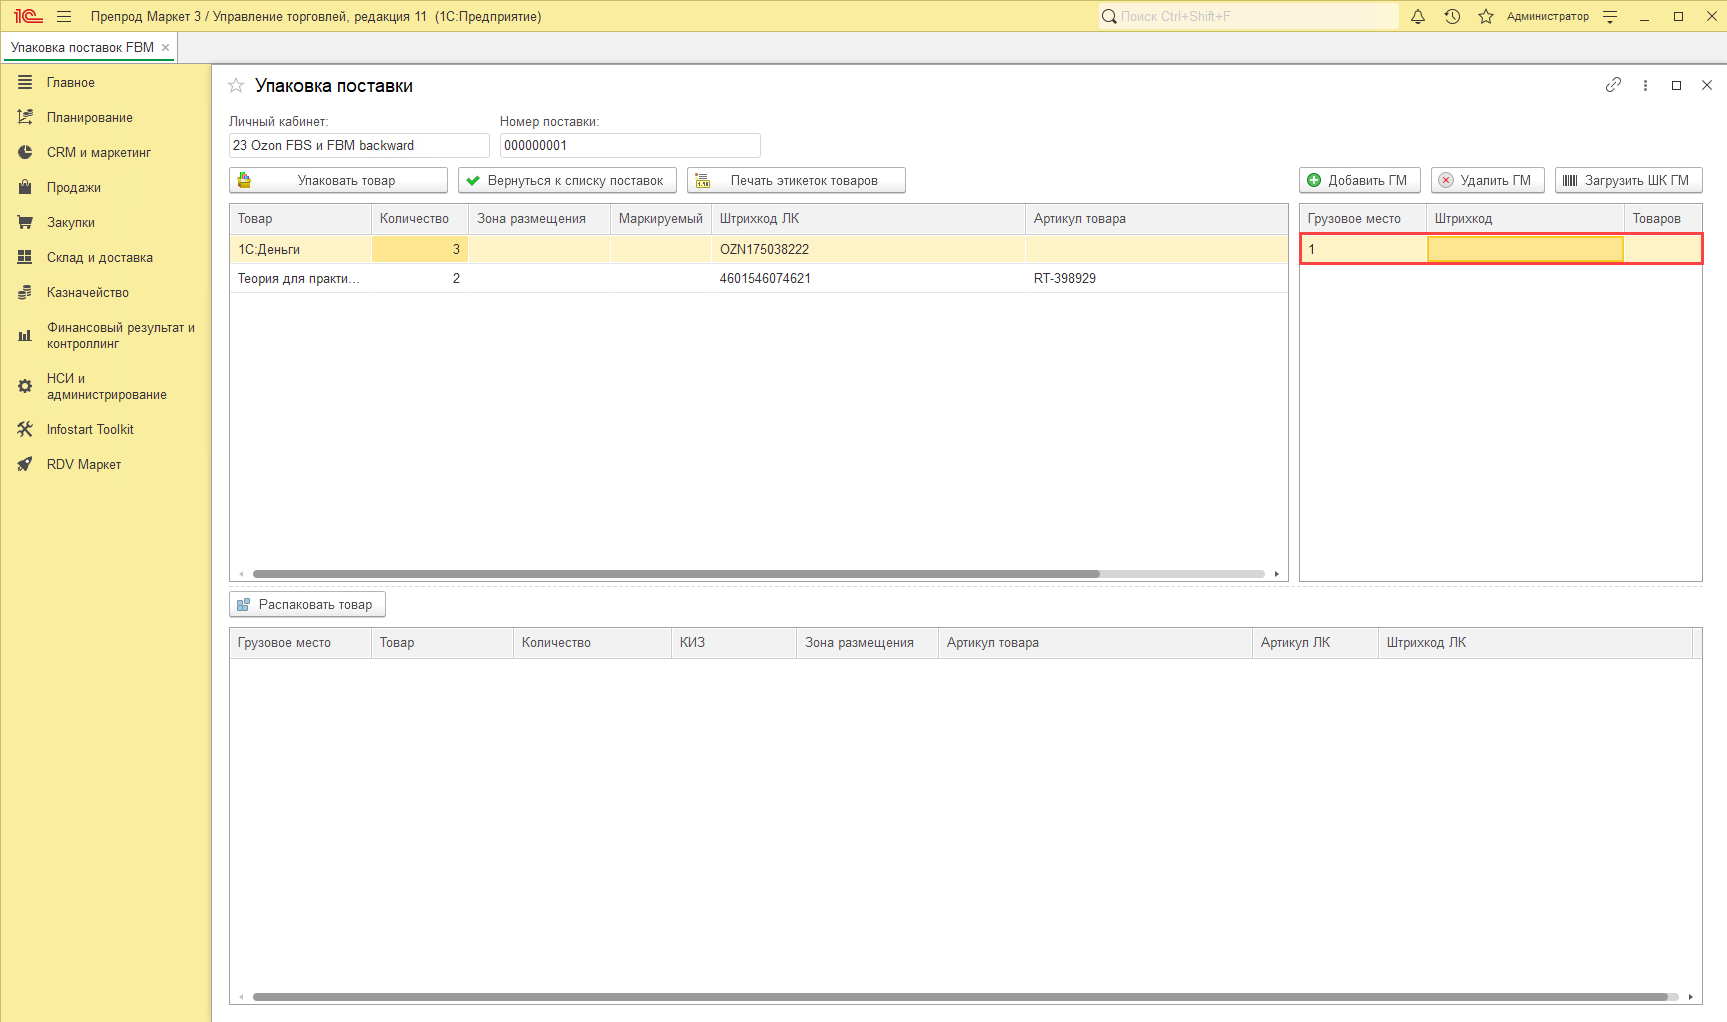Click the products table horizontal scrollbar

pyautogui.click(x=676, y=574)
